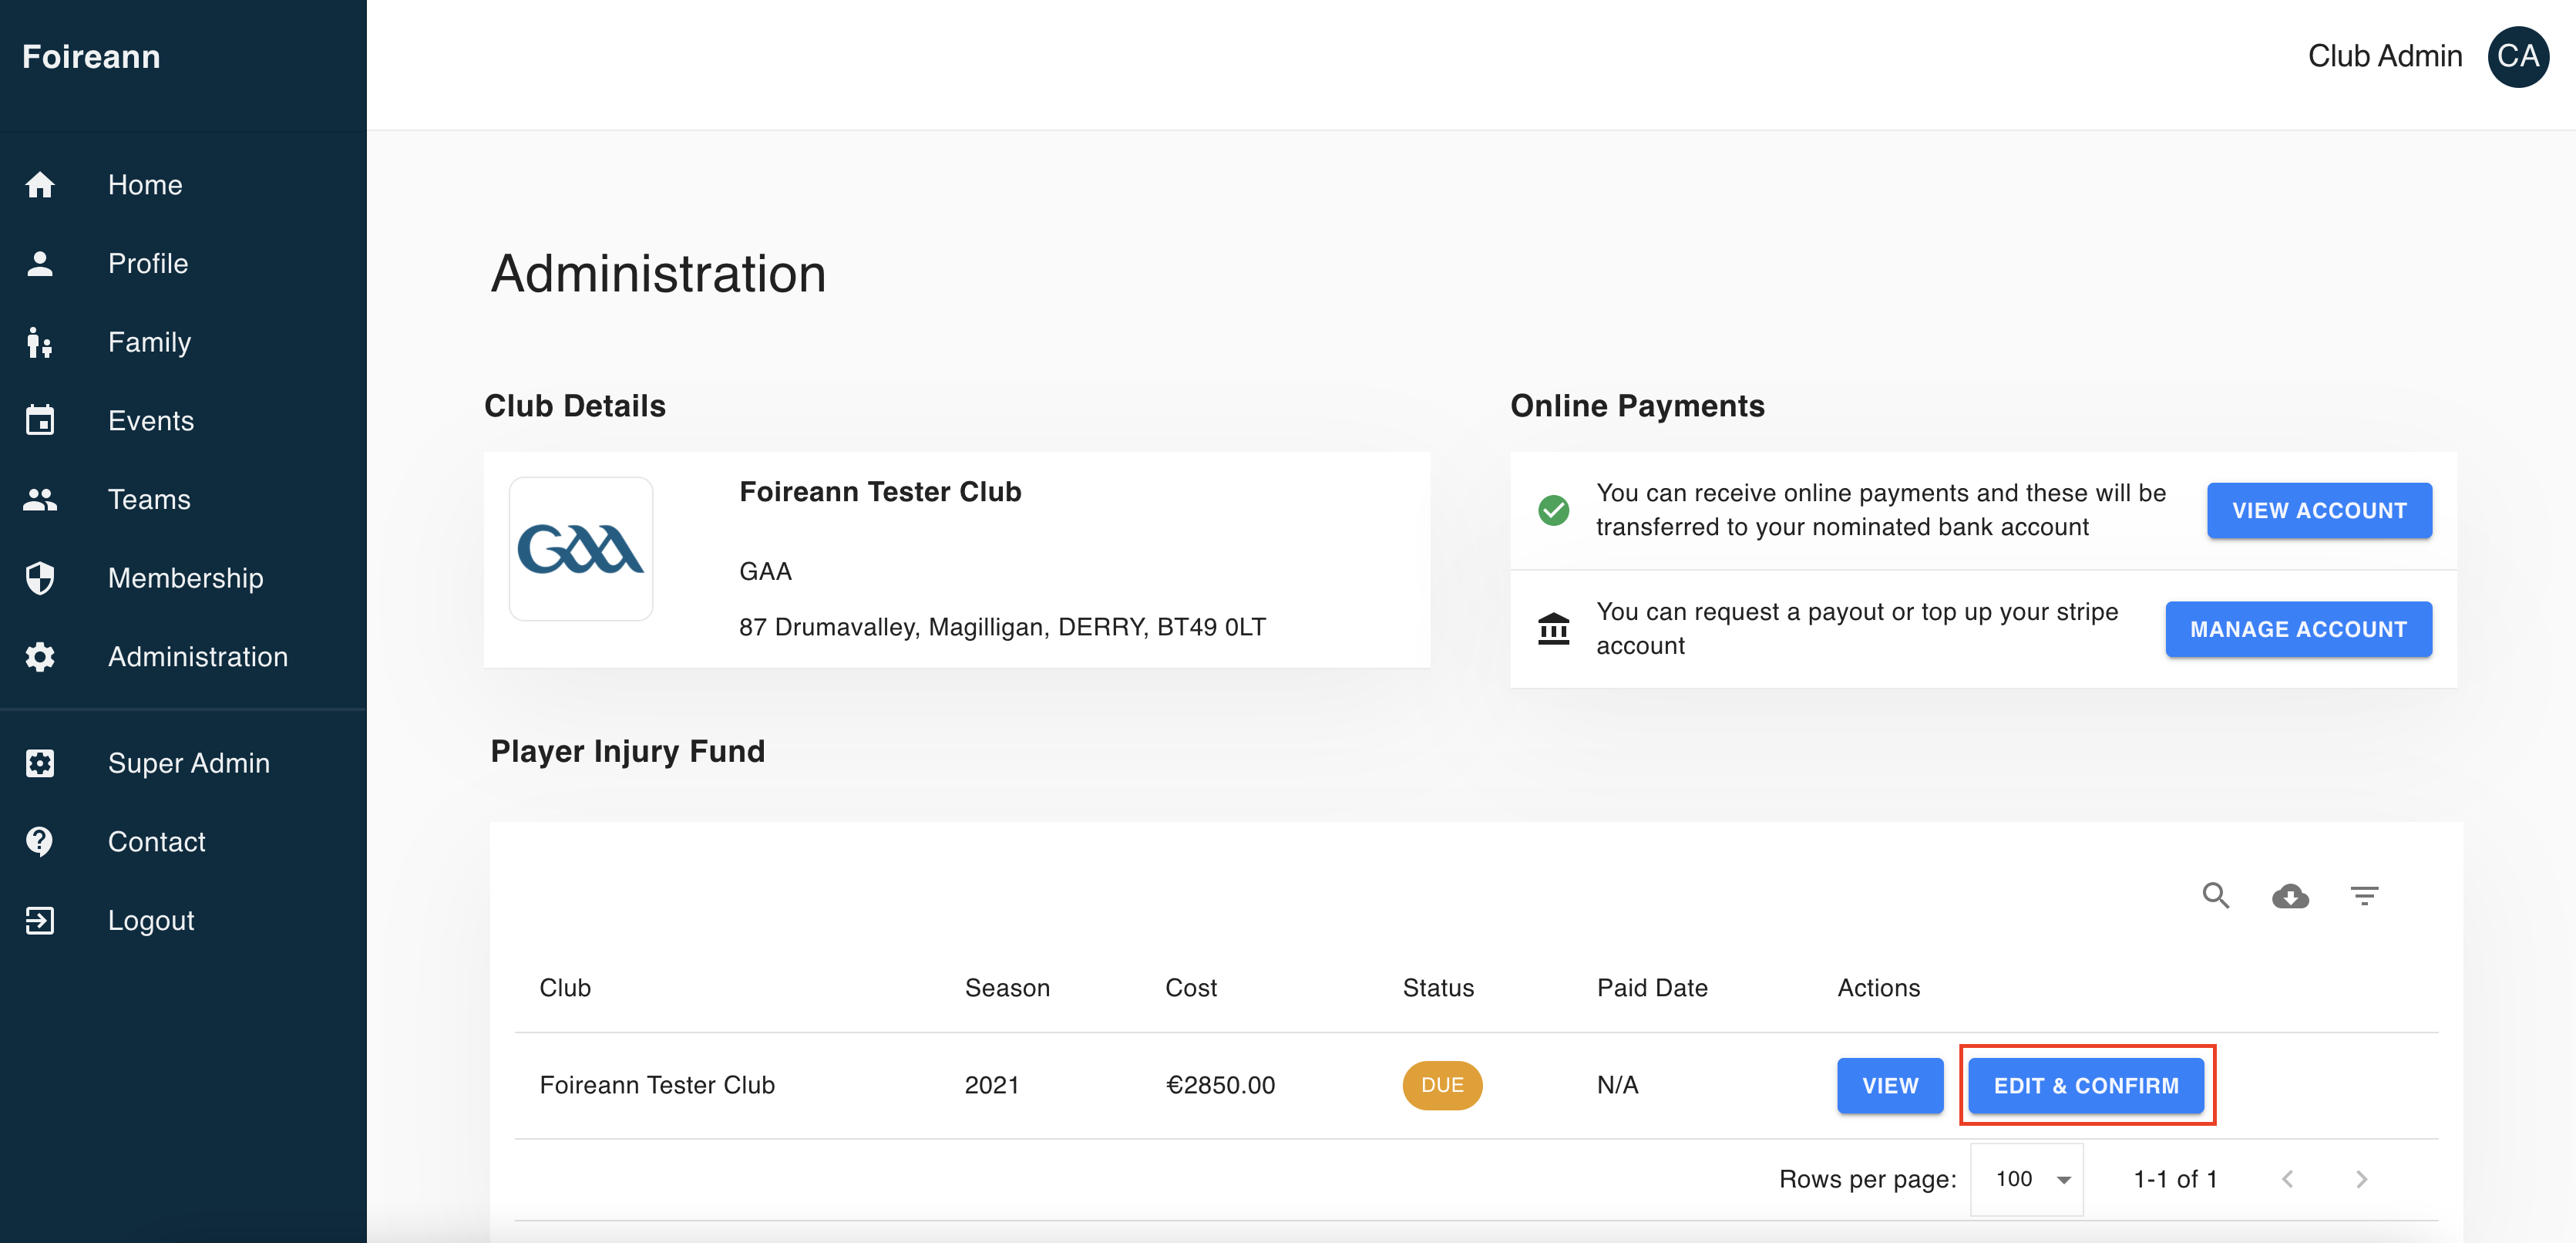Image resolution: width=2576 pixels, height=1243 pixels.
Task: Click the CA avatar for Club Admin
Action: click(2519, 56)
